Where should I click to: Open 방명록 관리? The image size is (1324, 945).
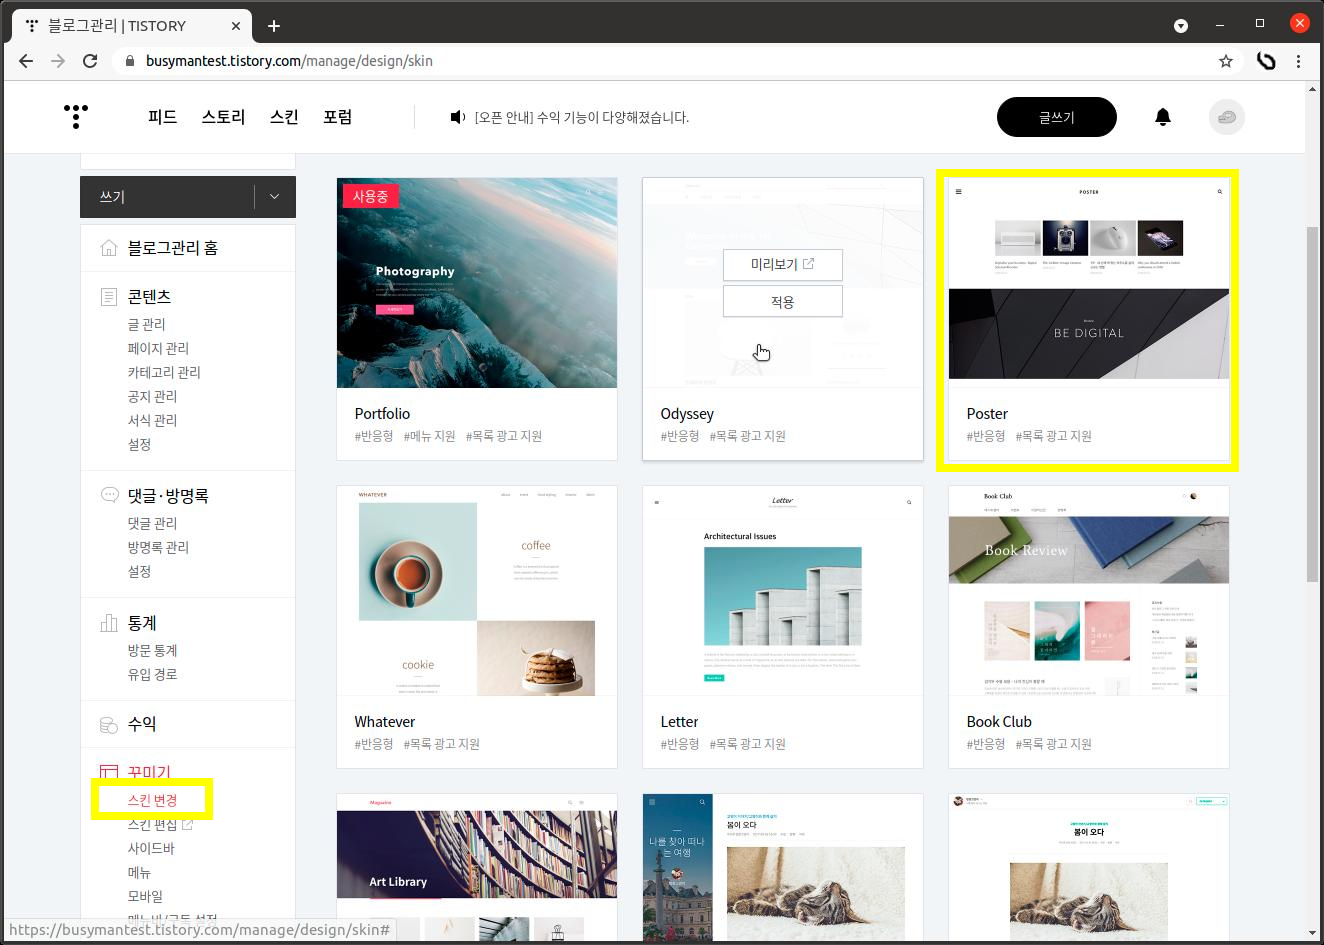point(158,547)
